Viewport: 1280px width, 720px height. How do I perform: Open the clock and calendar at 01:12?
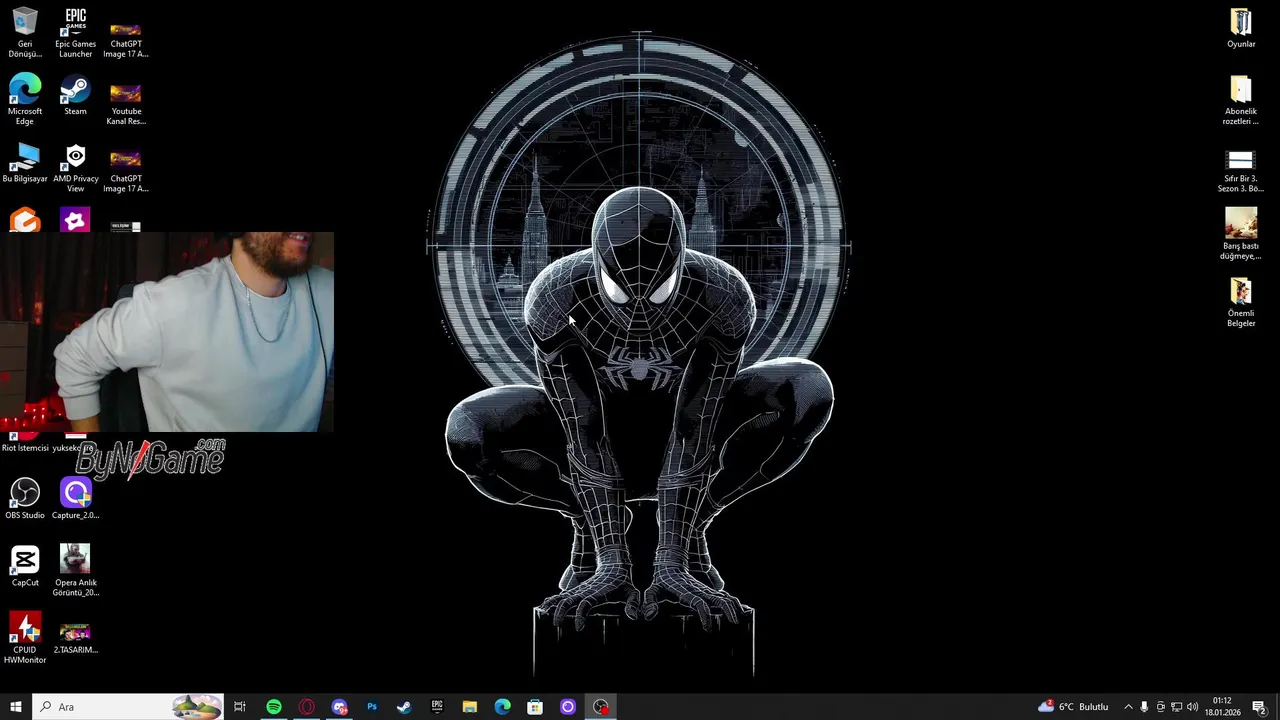coord(1222,707)
